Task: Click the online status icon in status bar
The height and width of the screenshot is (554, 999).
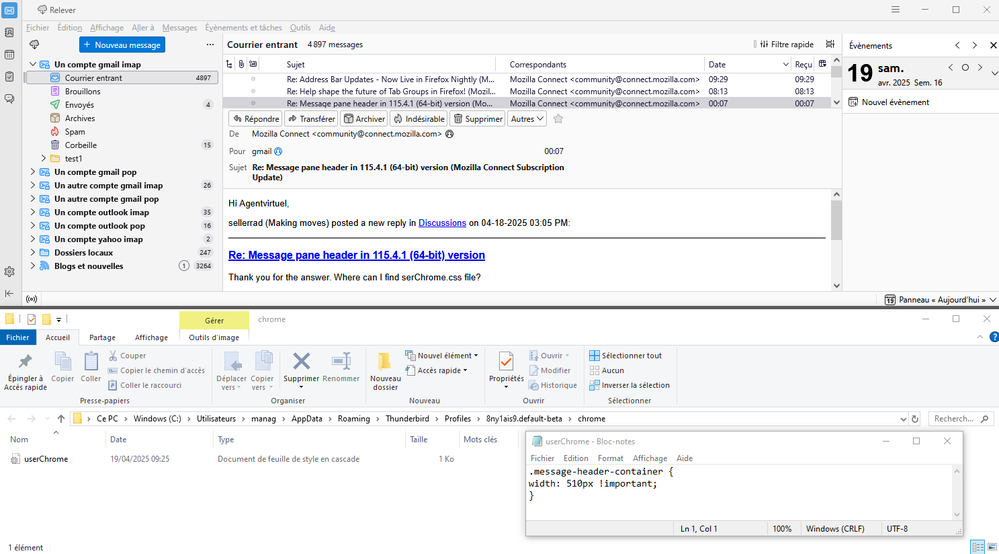Action: tap(31, 299)
